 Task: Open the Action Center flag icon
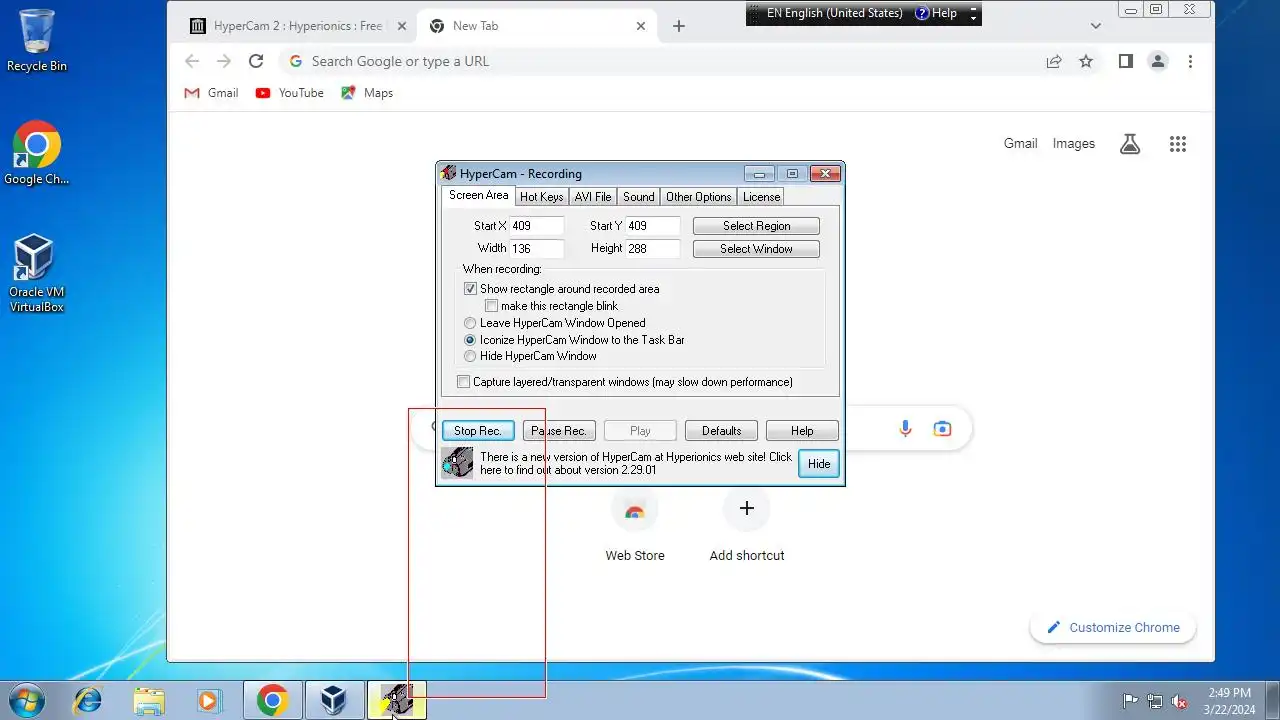tap(1131, 701)
